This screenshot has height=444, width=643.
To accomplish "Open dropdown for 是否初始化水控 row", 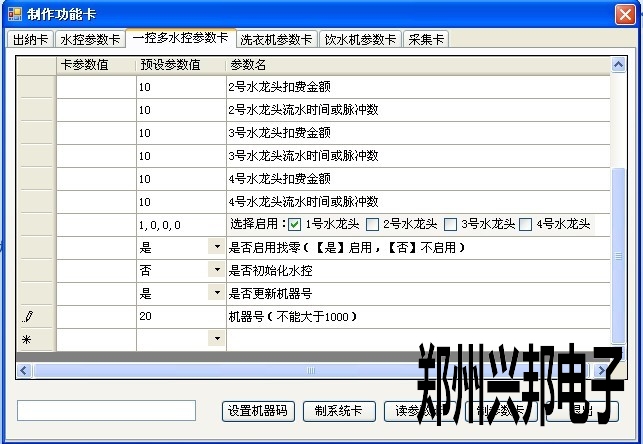I will pos(216,270).
